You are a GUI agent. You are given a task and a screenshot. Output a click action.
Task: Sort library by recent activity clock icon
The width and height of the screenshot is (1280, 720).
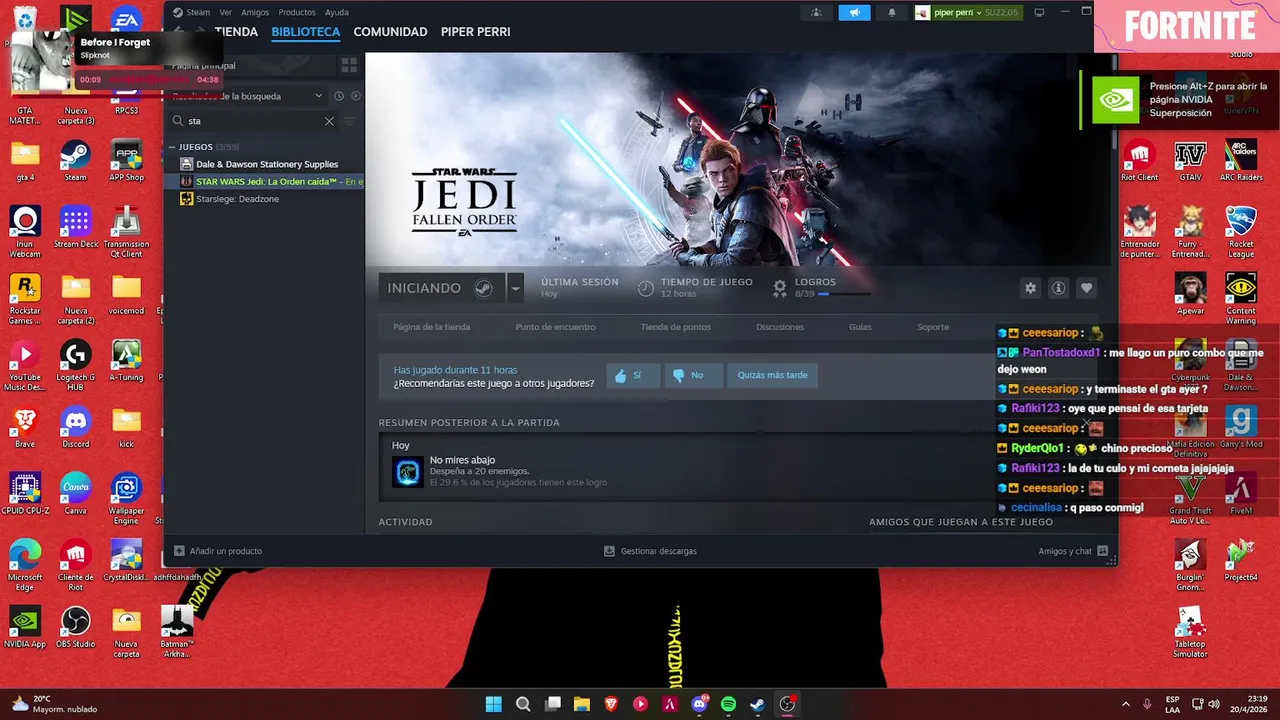click(x=339, y=96)
